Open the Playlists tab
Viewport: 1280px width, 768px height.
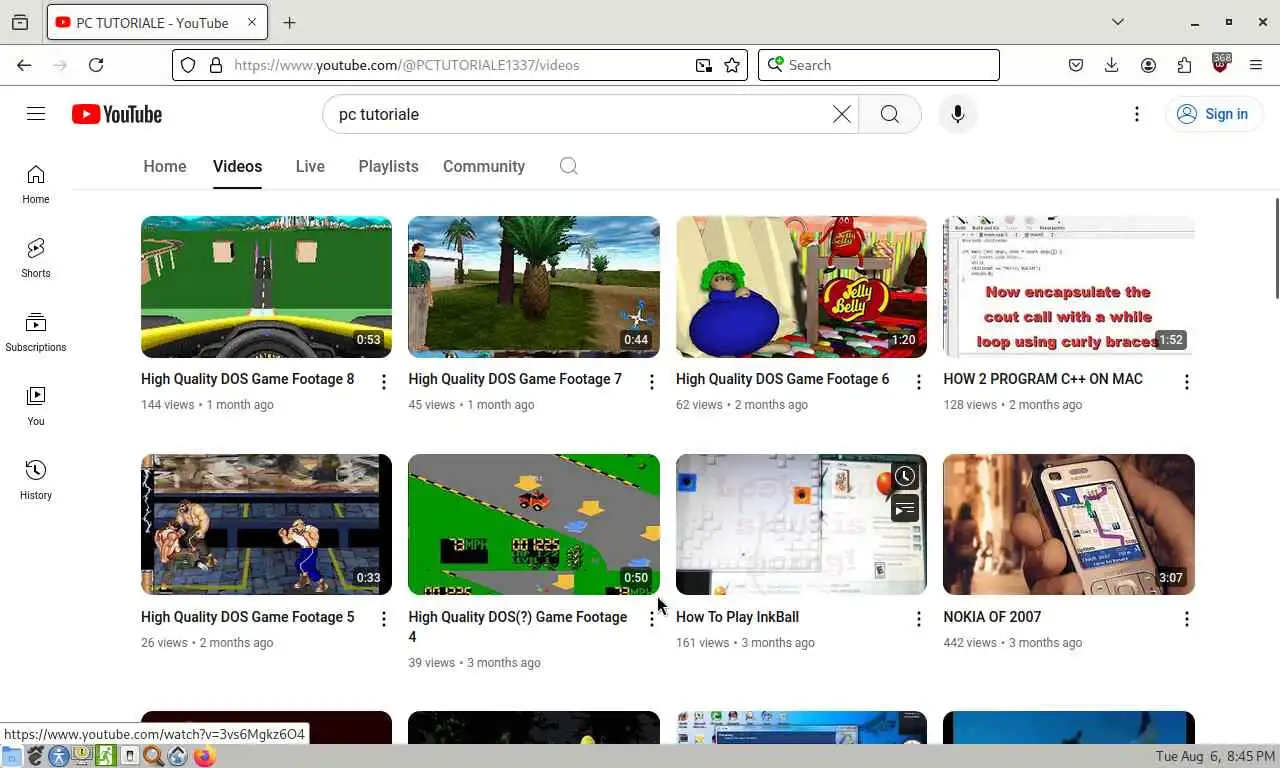[388, 166]
